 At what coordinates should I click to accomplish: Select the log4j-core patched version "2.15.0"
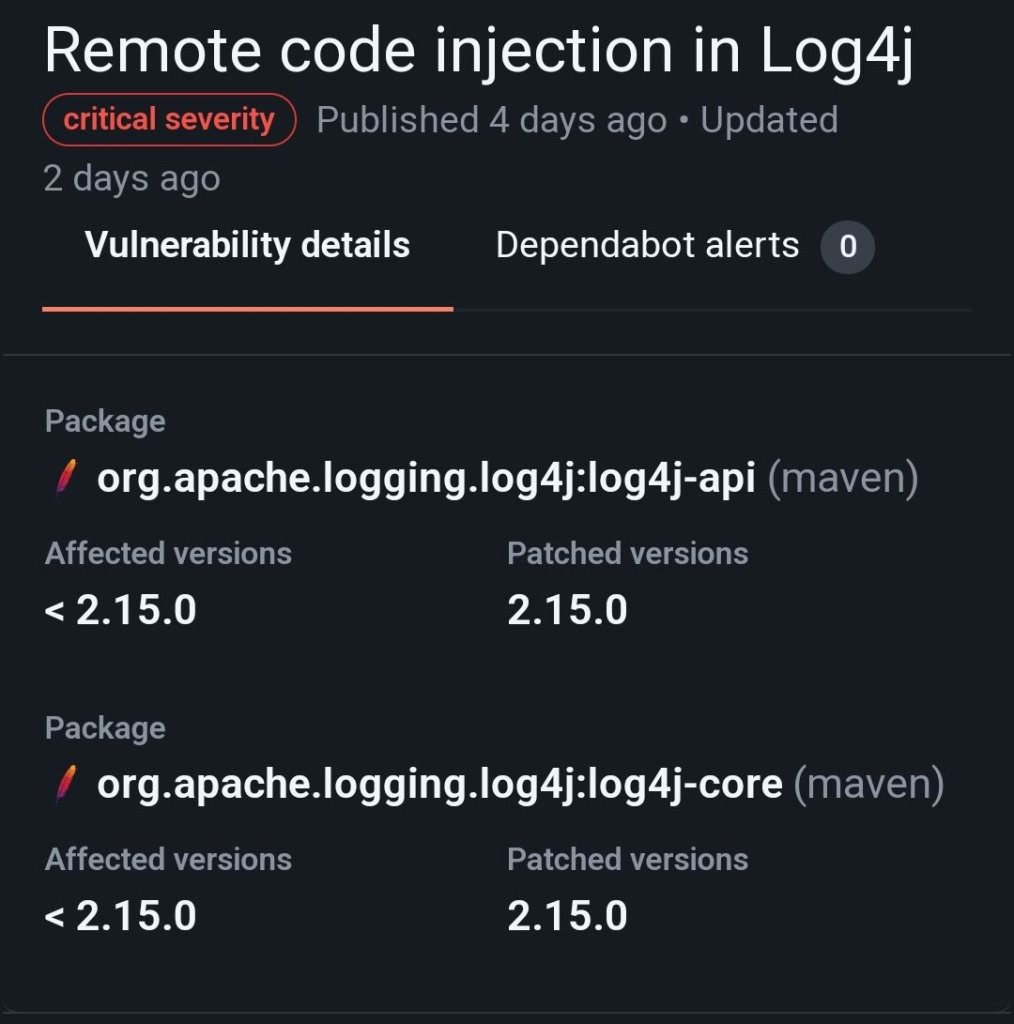(x=567, y=916)
